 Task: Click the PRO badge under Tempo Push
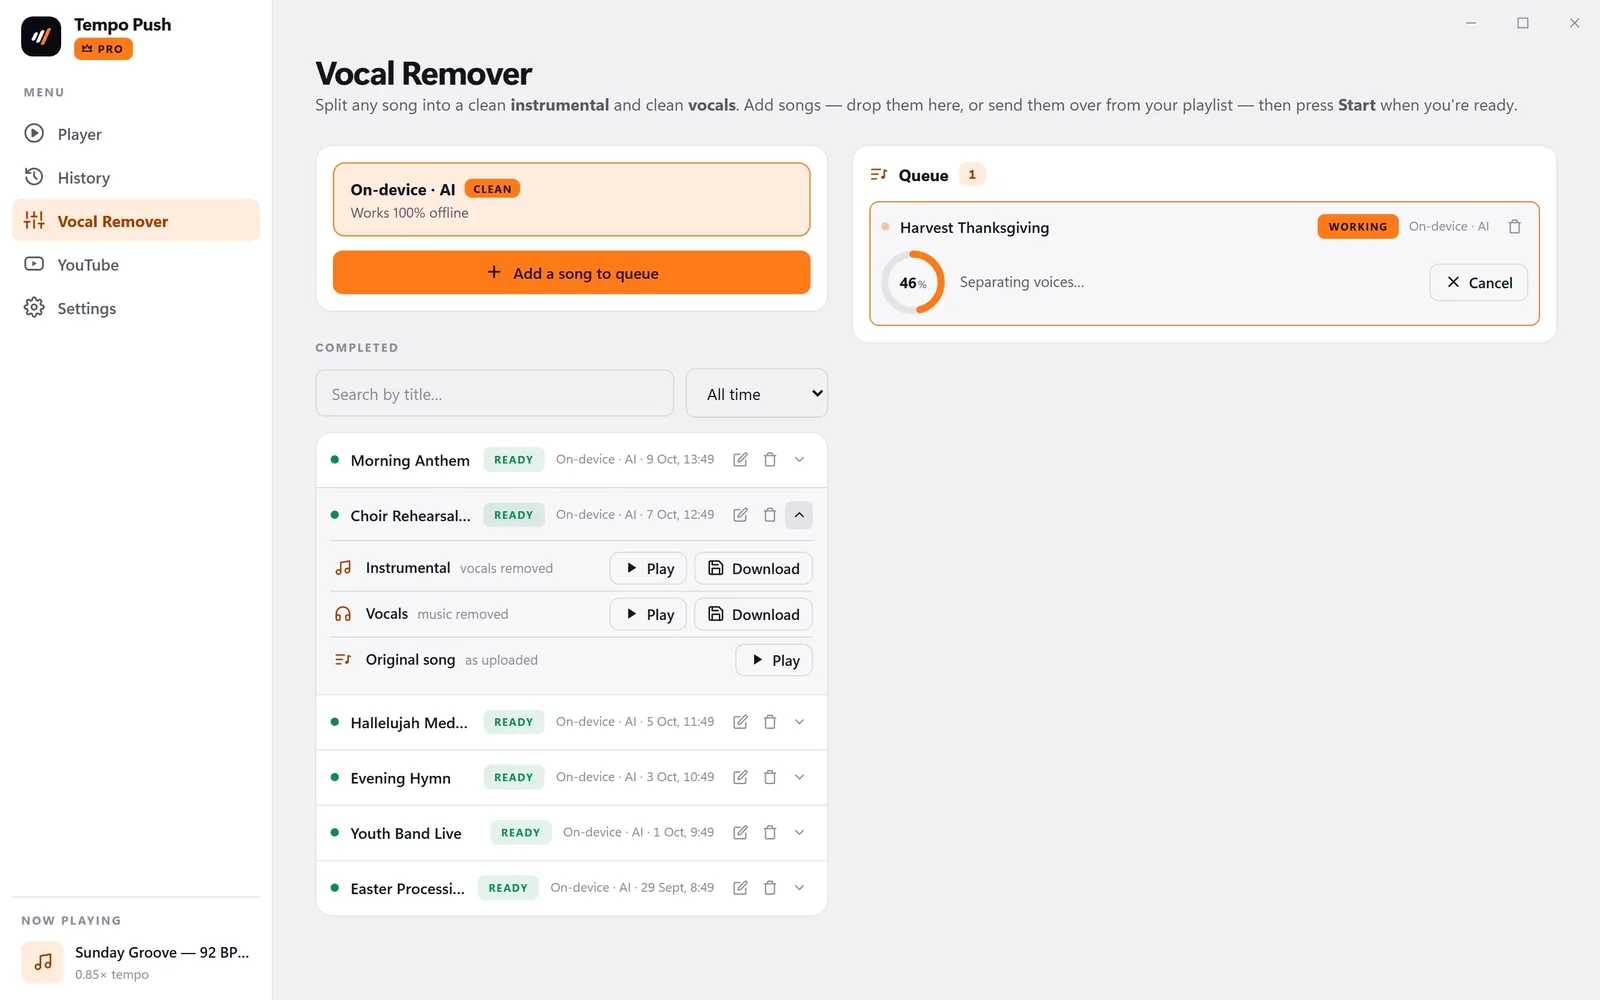tap(103, 49)
